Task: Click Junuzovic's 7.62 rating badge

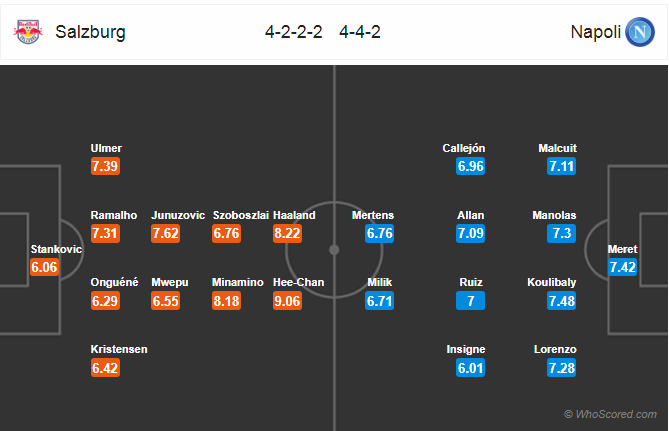Action: click(165, 233)
